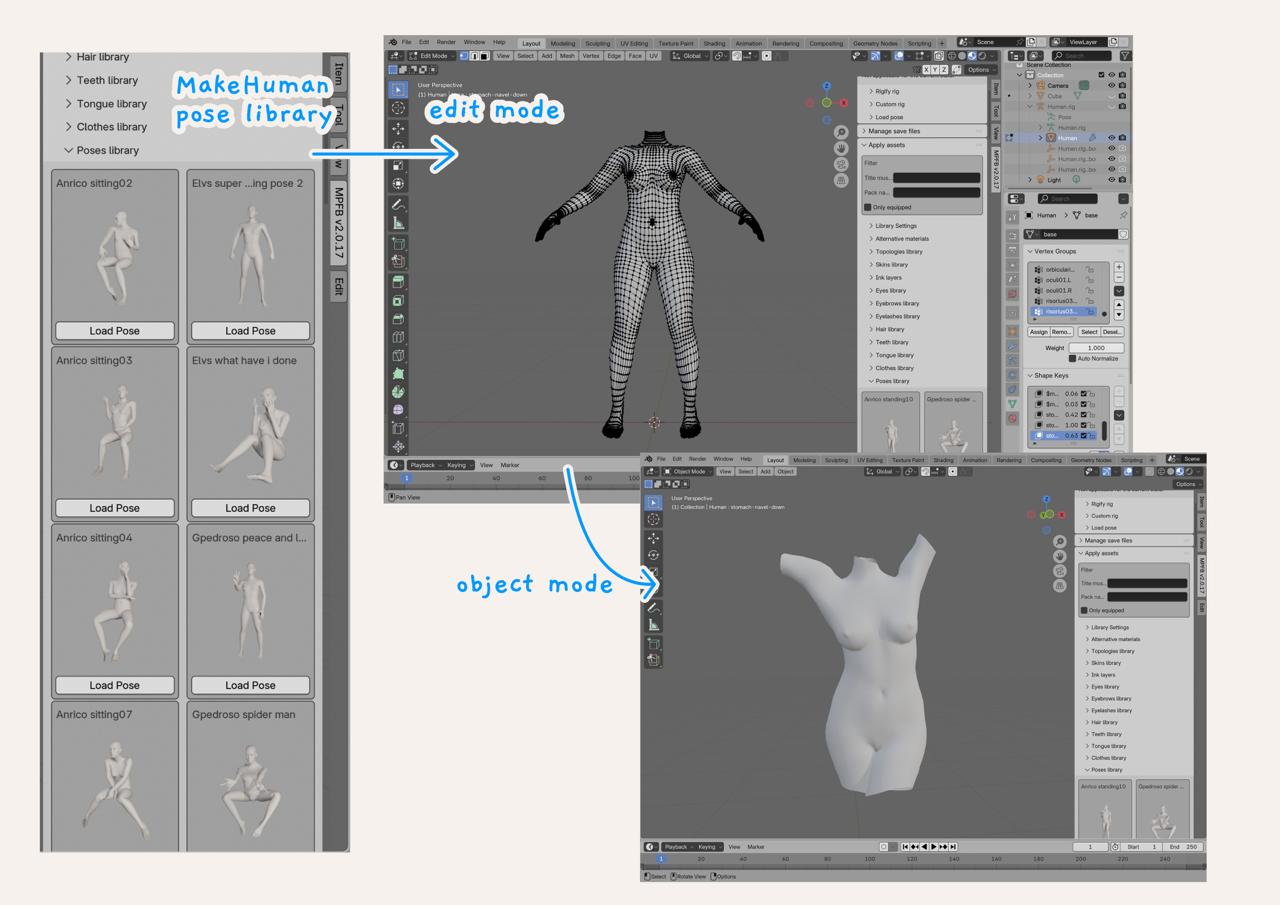The image size is (1280, 905).
Task: Load the Anrico sitting02 pose
Action: tap(115, 331)
